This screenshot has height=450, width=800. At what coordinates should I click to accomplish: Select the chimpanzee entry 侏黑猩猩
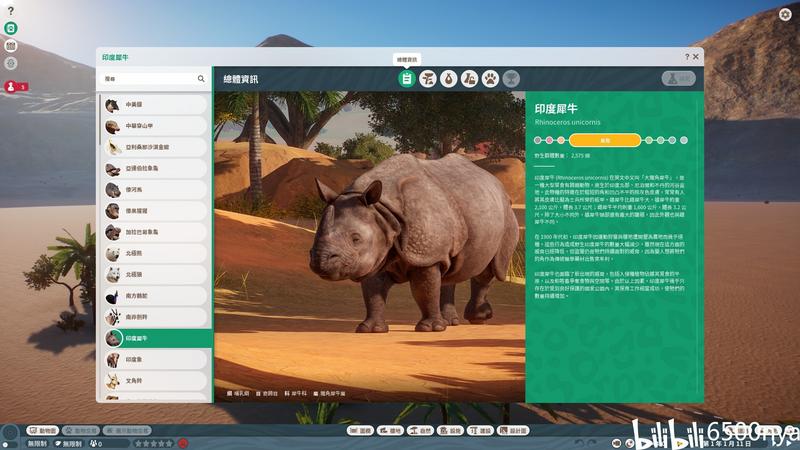coord(155,211)
